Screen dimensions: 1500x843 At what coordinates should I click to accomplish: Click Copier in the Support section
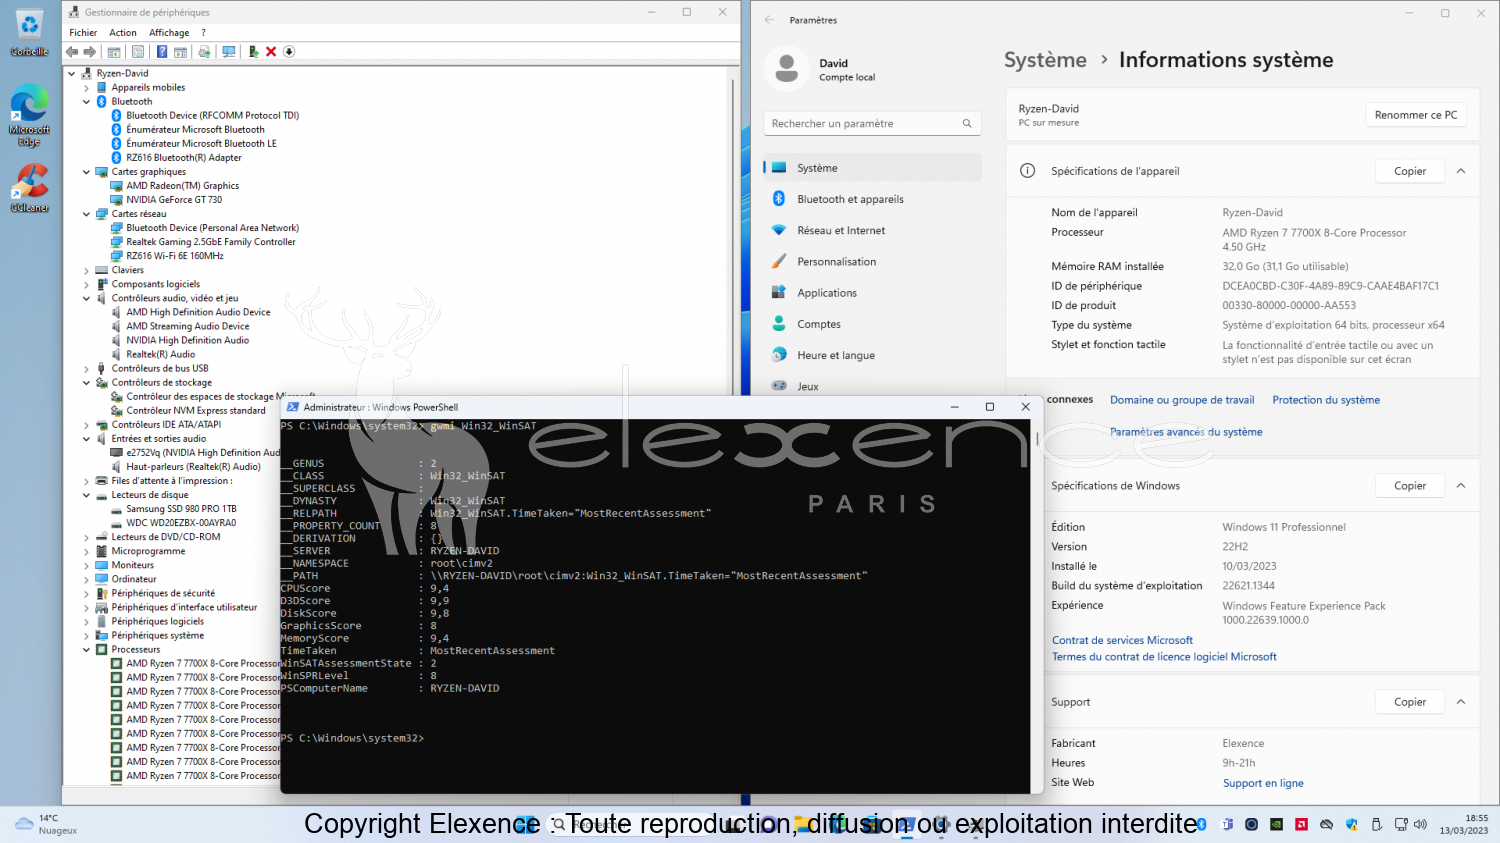pyautogui.click(x=1410, y=702)
